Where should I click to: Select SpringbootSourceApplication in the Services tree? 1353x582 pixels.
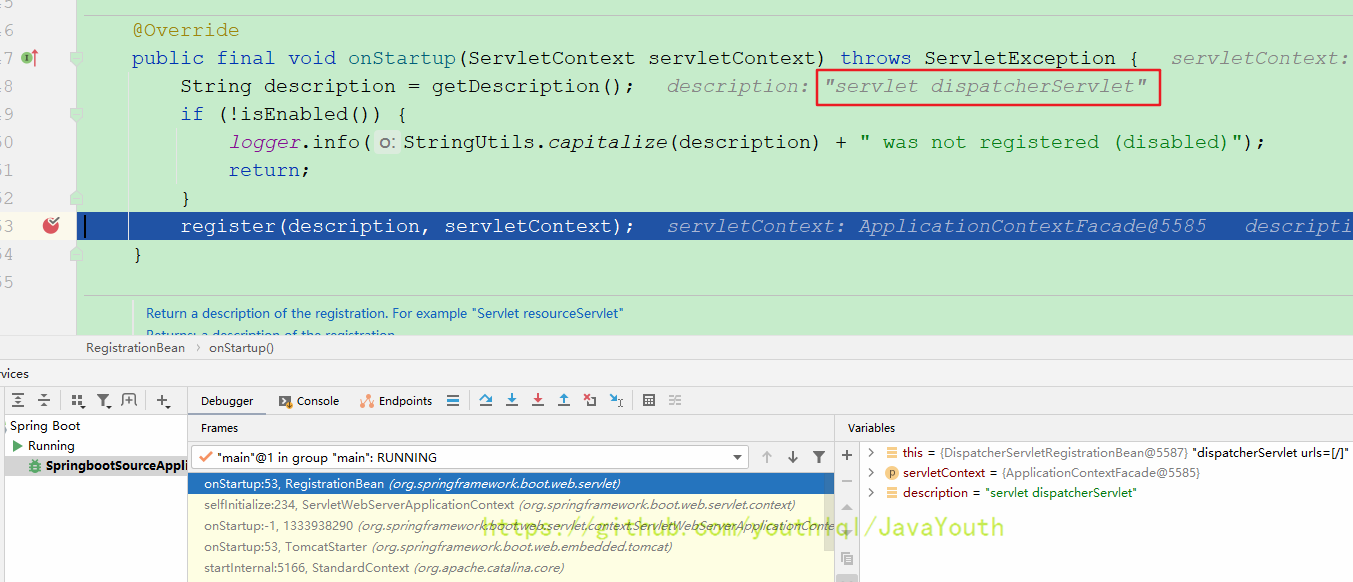(110, 466)
